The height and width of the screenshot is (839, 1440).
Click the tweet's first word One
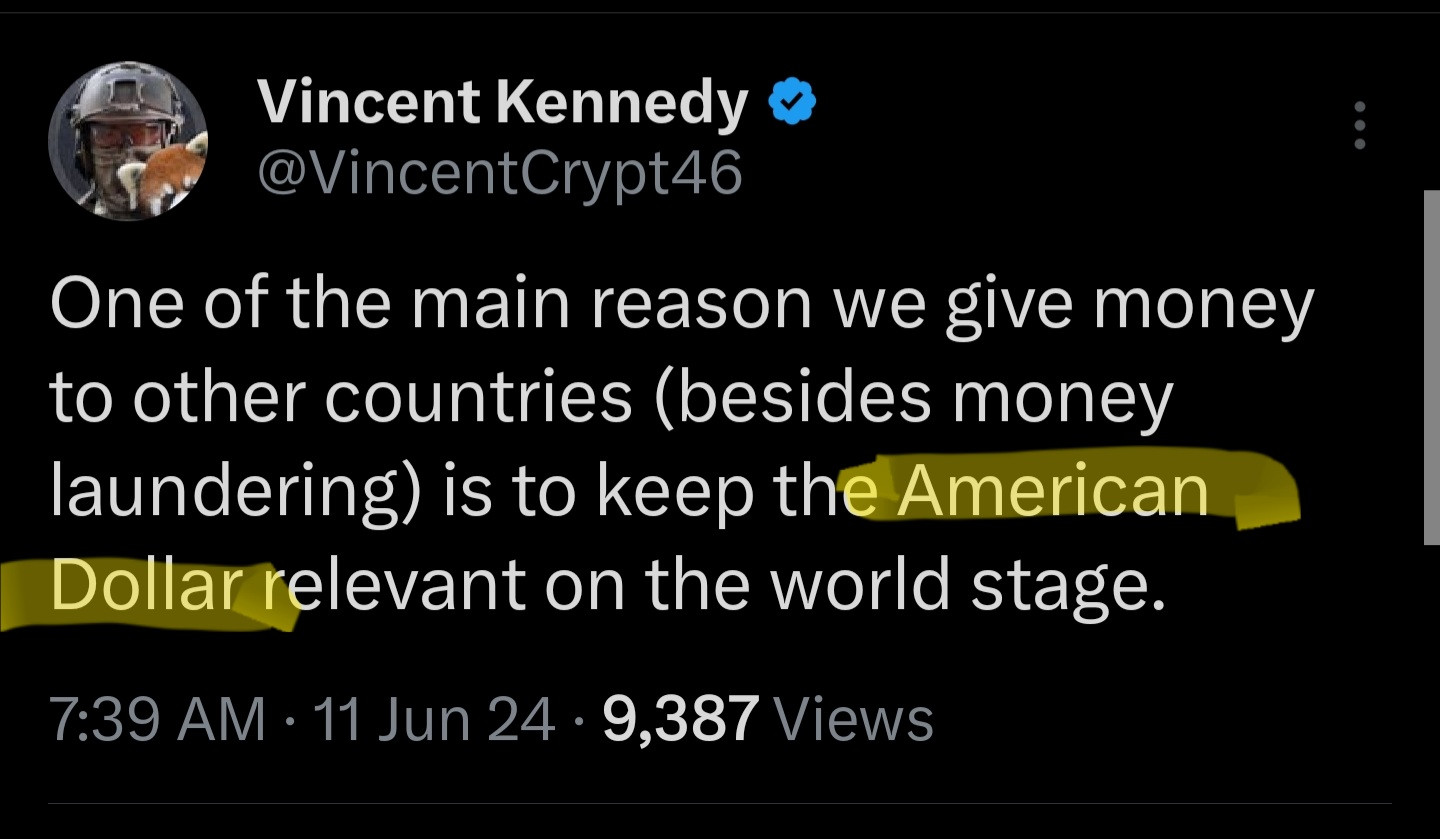107,305
